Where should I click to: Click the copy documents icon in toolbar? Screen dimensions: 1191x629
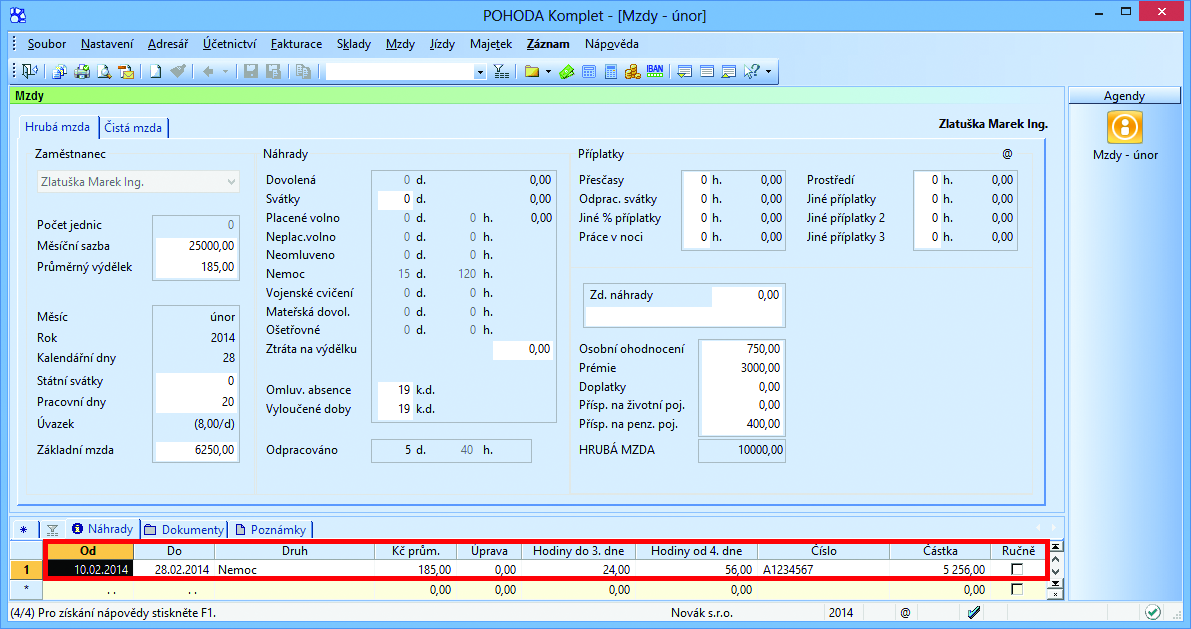click(x=59, y=71)
